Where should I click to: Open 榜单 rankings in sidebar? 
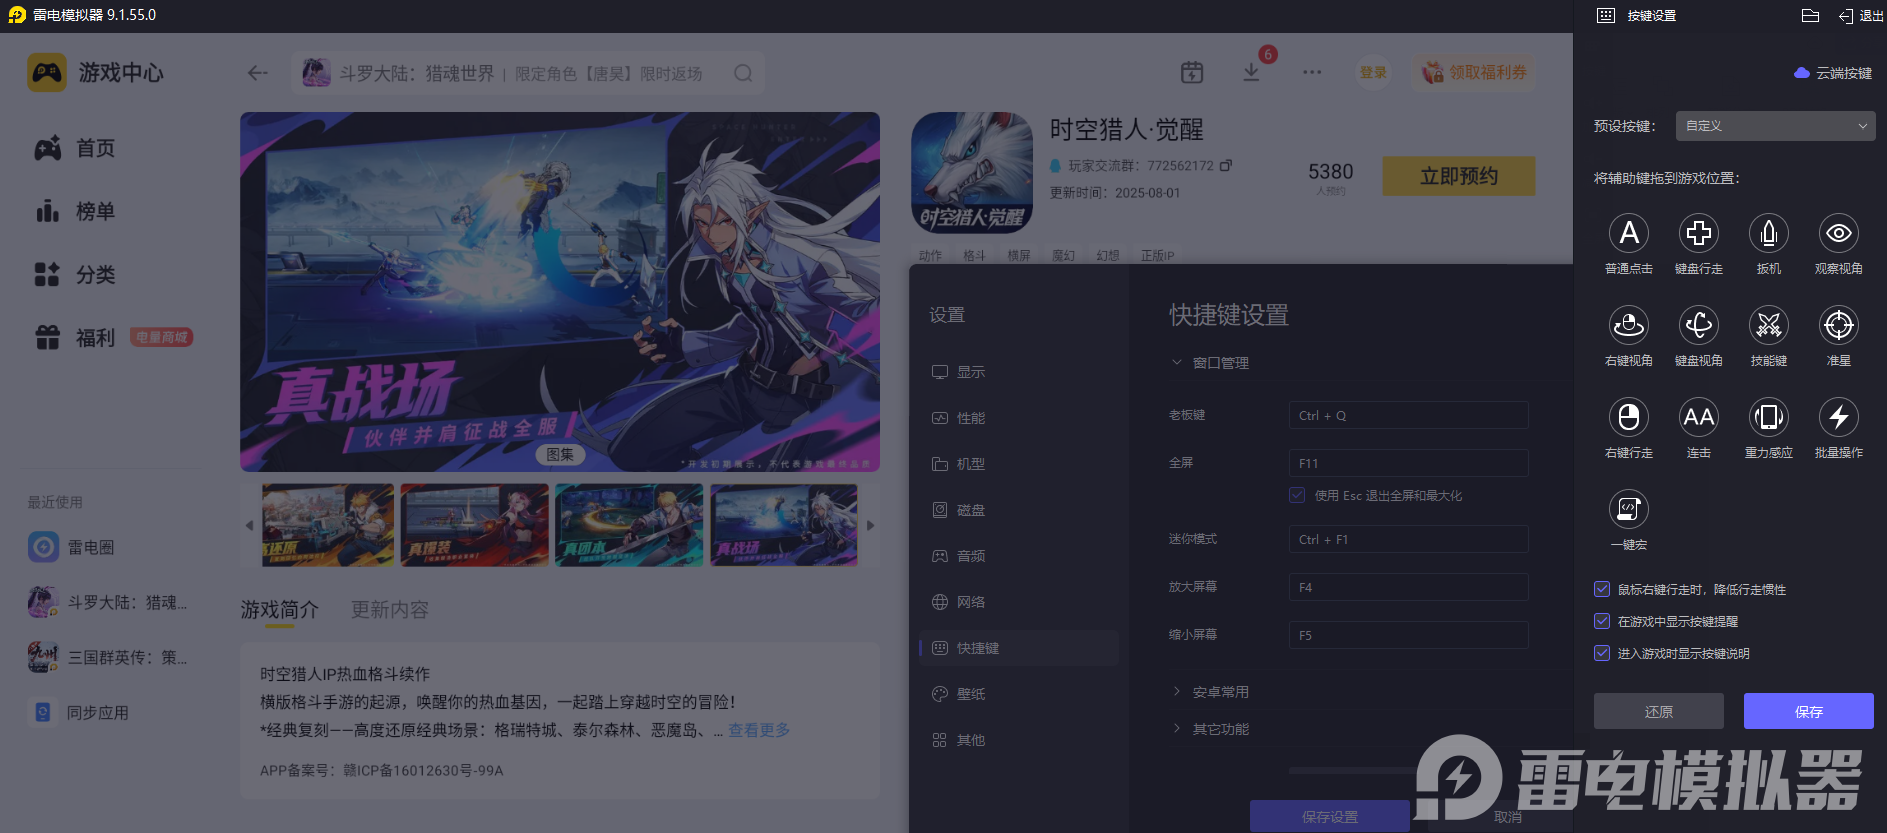pos(76,211)
